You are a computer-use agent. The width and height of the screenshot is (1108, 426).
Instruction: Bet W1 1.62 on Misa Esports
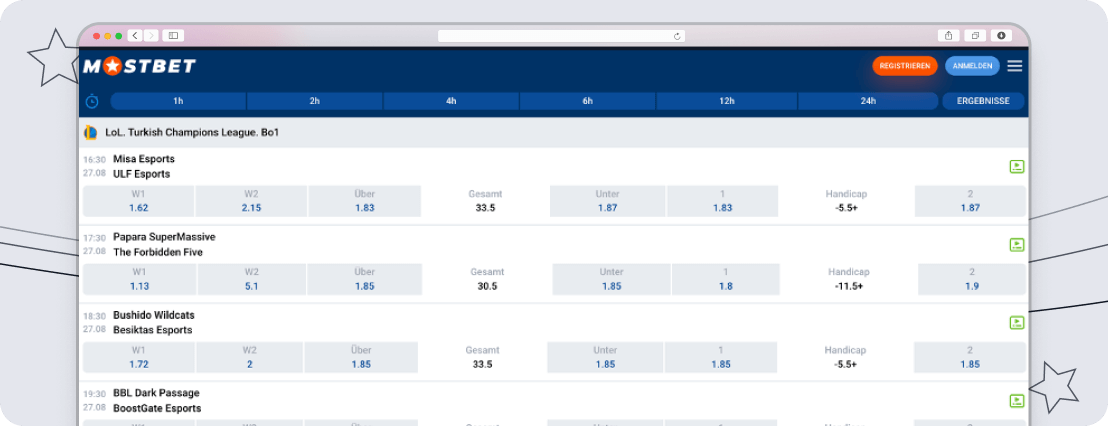click(138, 201)
